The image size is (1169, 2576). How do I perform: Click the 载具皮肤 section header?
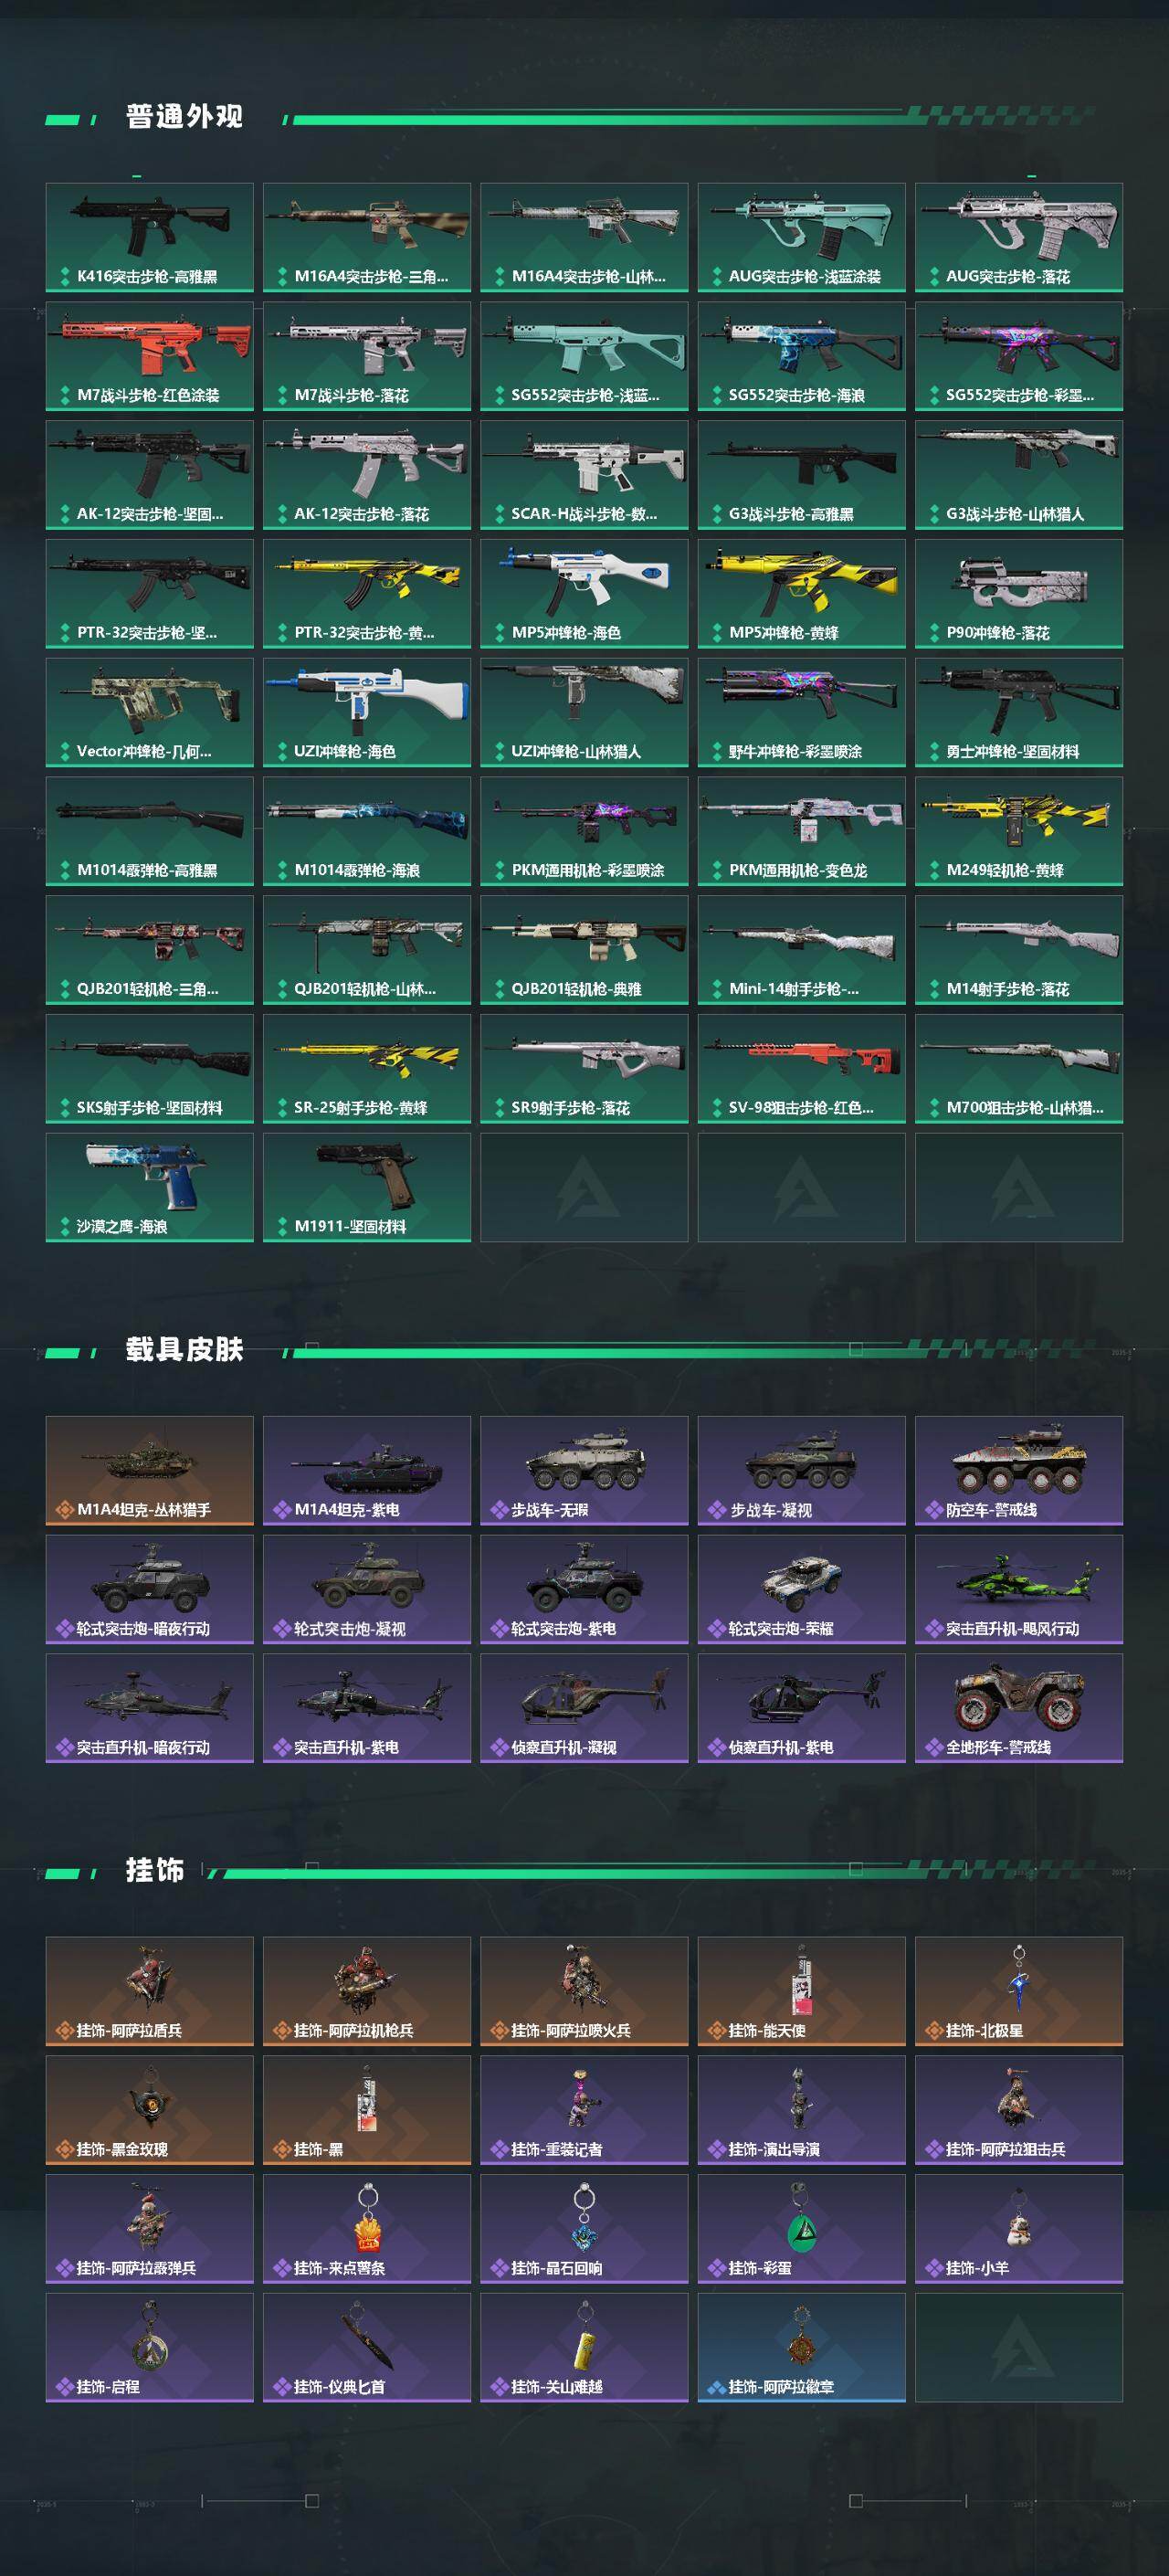tap(184, 1349)
